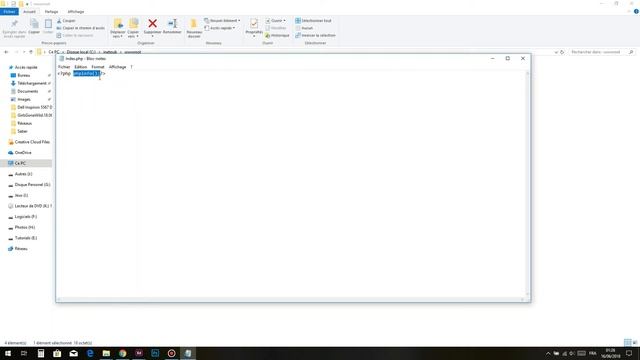Click the refresh icon beside the address bar

[x=562, y=52]
